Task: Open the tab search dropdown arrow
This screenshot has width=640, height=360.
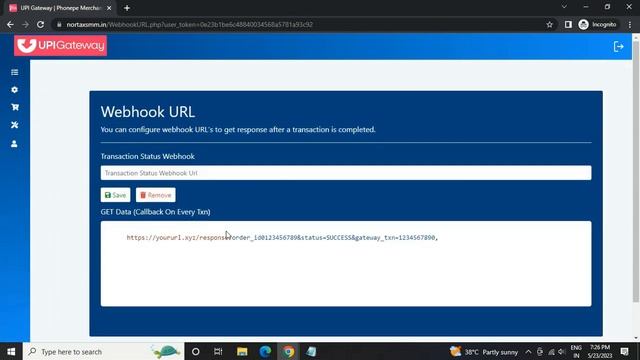Action: click(x=564, y=7)
